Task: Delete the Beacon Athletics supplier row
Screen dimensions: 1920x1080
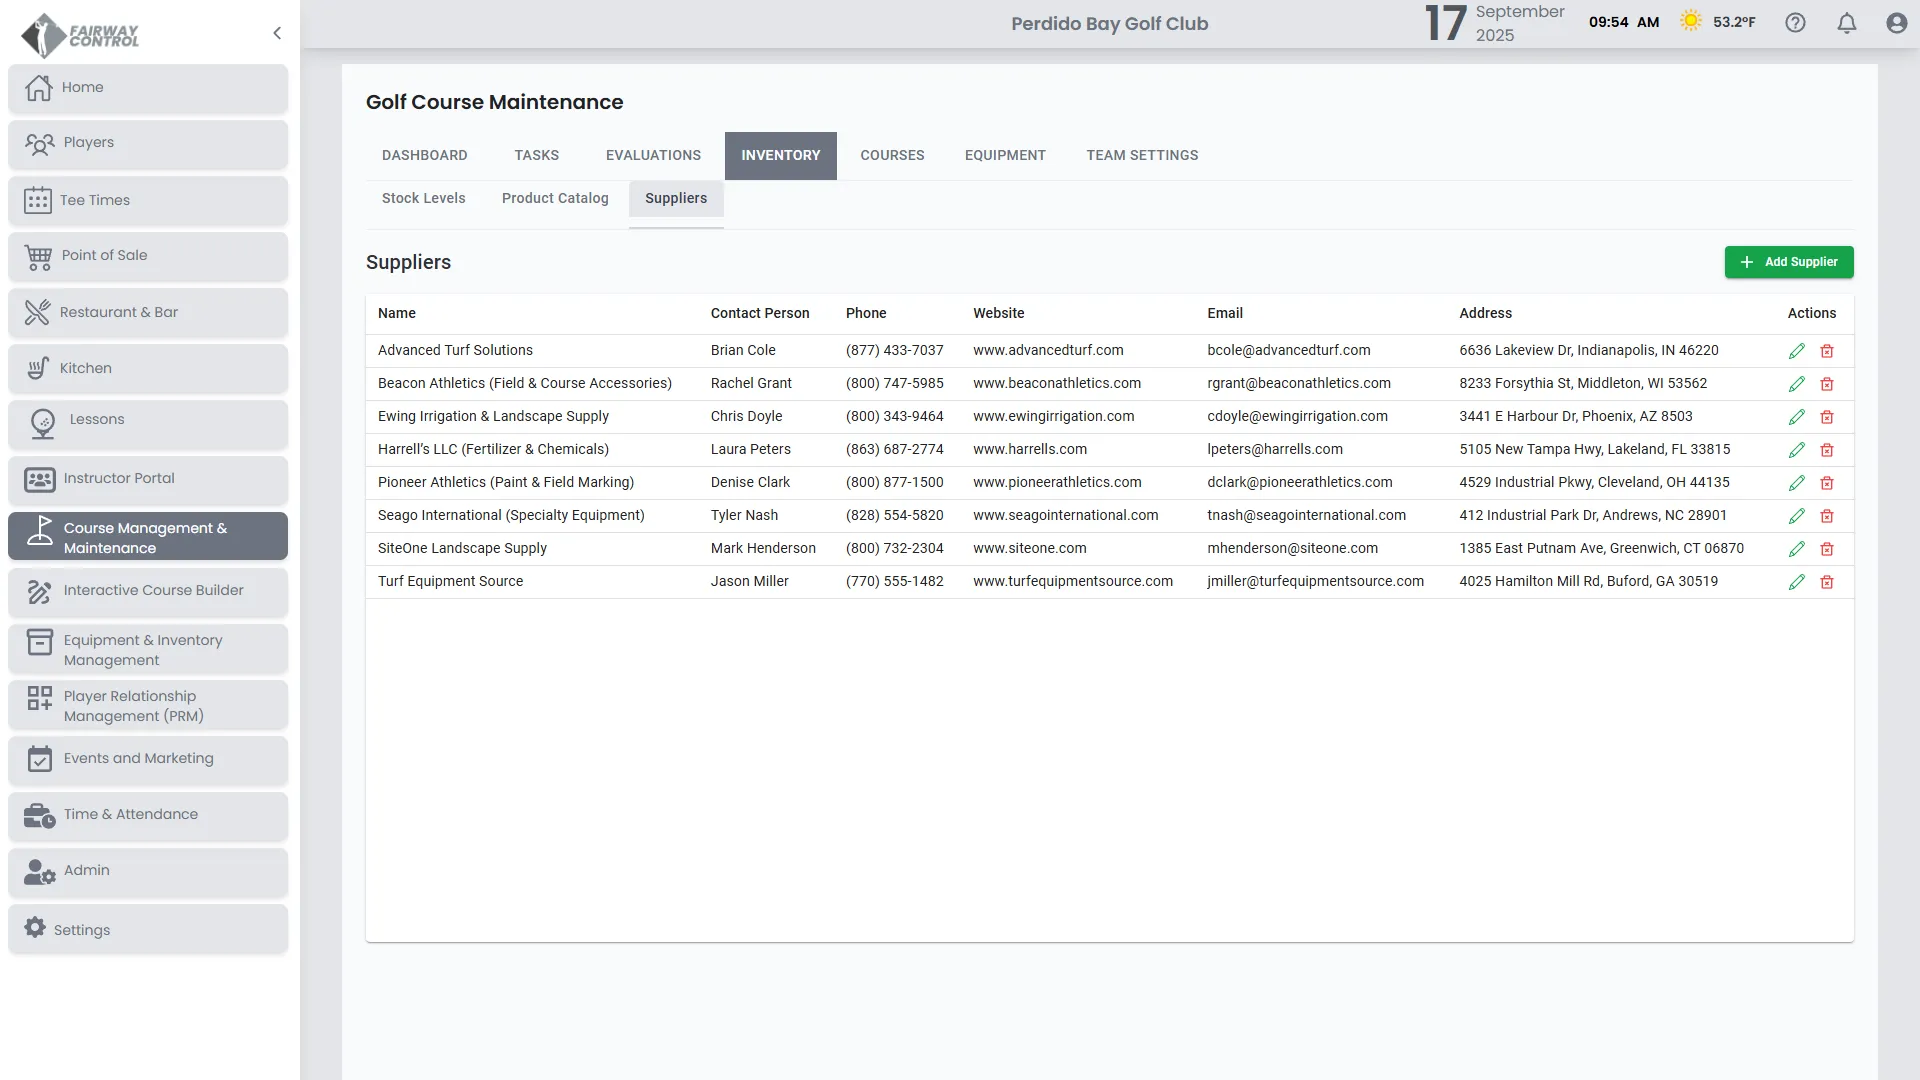Action: point(1827,384)
